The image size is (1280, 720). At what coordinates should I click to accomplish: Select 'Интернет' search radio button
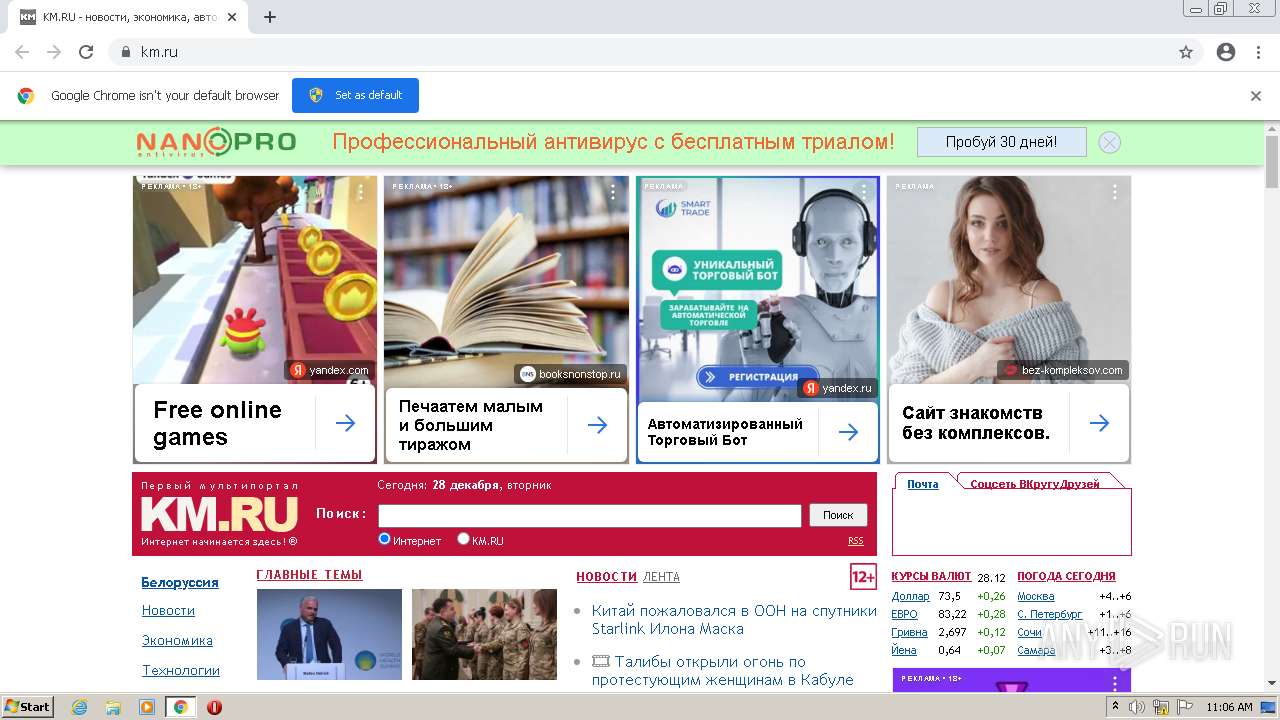tap(384, 539)
